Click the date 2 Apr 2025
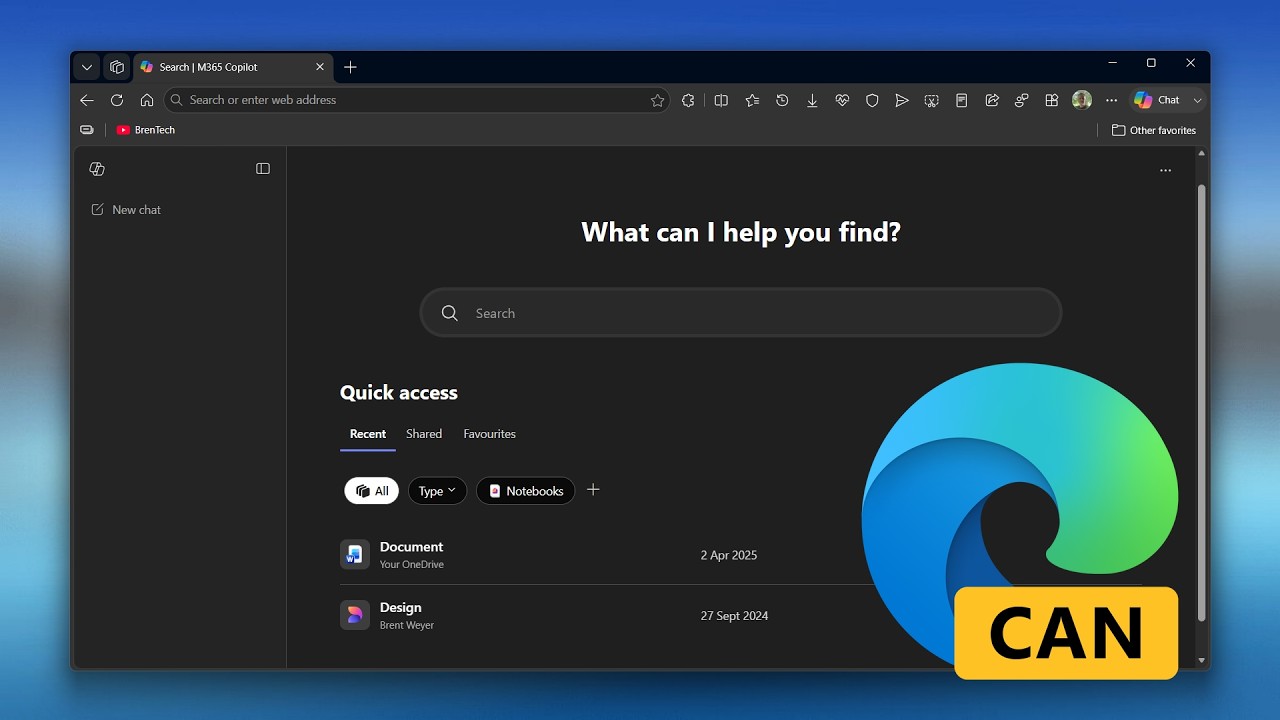 (x=729, y=555)
